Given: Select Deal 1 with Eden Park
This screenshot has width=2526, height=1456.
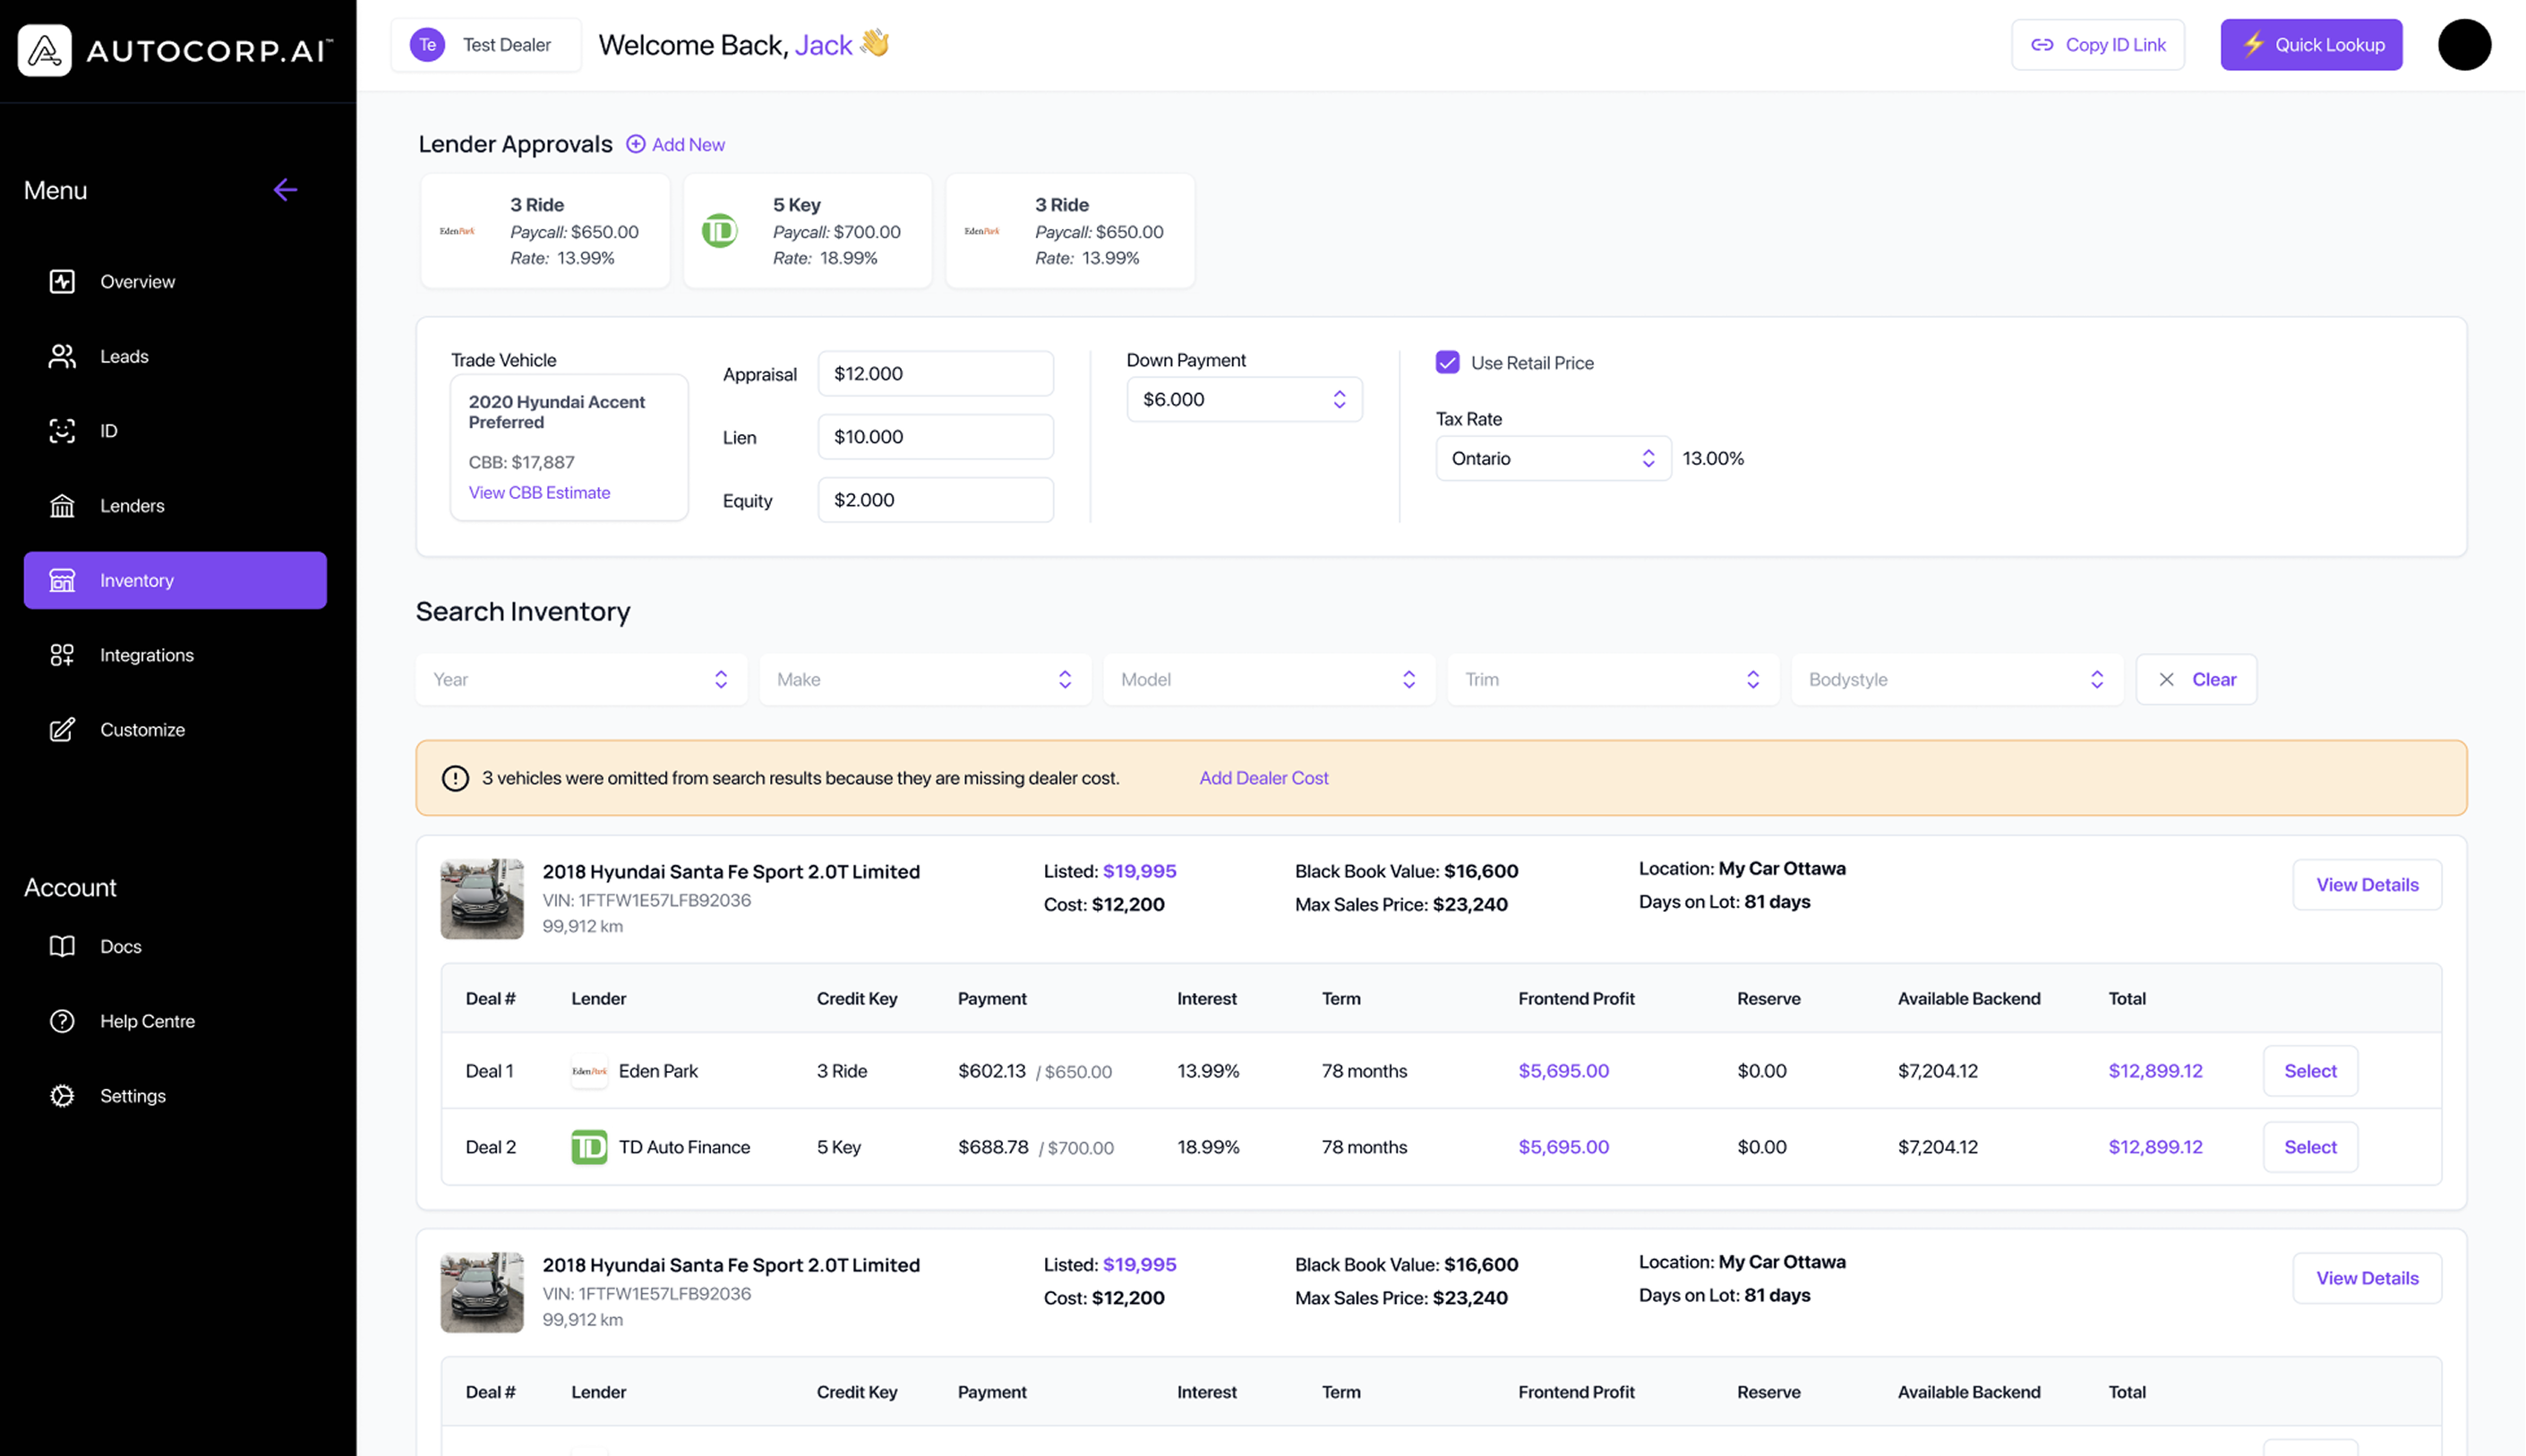Looking at the screenshot, I should pyautogui.click(x=2310, y=1071).
